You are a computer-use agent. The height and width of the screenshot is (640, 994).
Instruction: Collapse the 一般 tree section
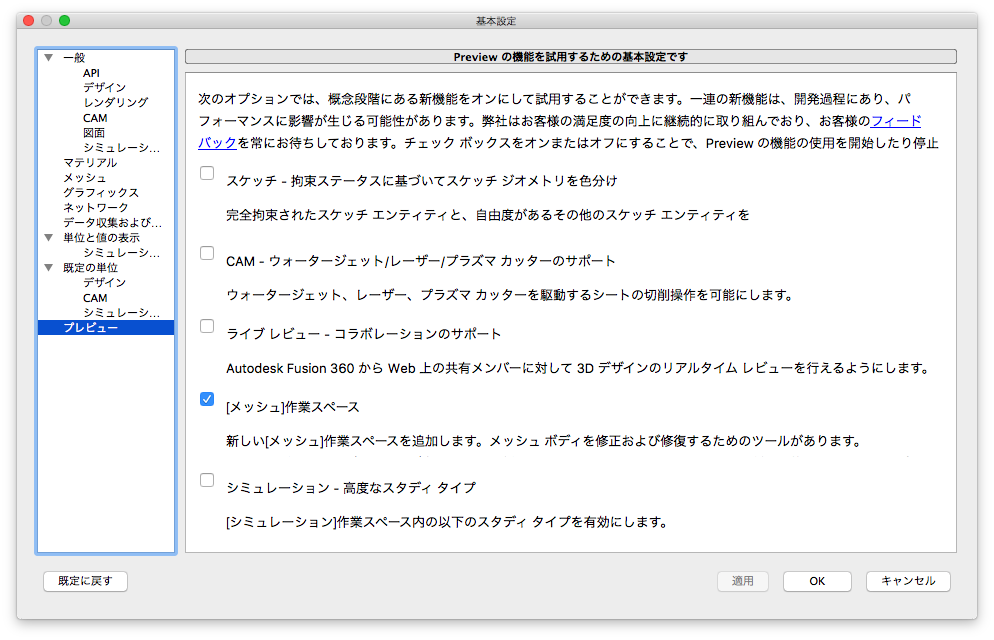(x=48, y=57)
